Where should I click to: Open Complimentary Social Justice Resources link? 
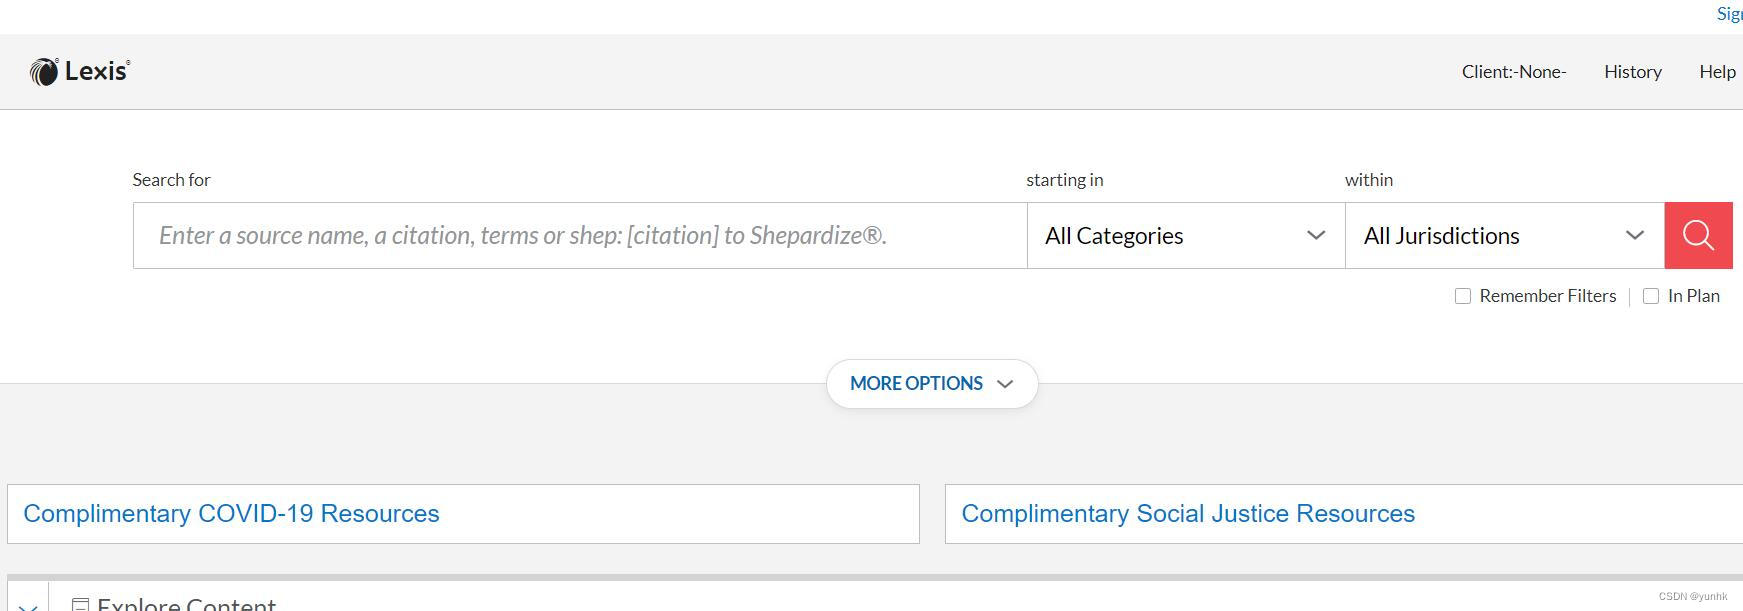(1188, 514)
